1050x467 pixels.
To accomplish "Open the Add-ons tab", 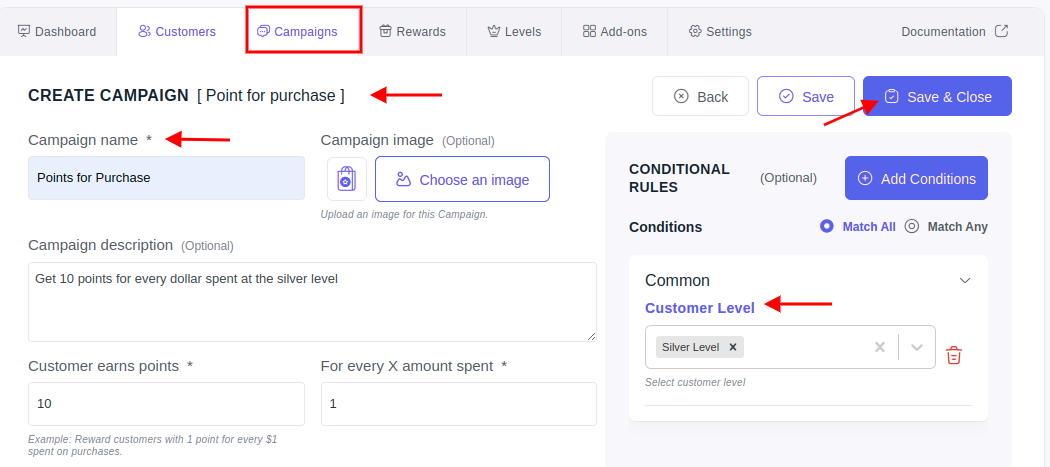I will pos(615,31).
